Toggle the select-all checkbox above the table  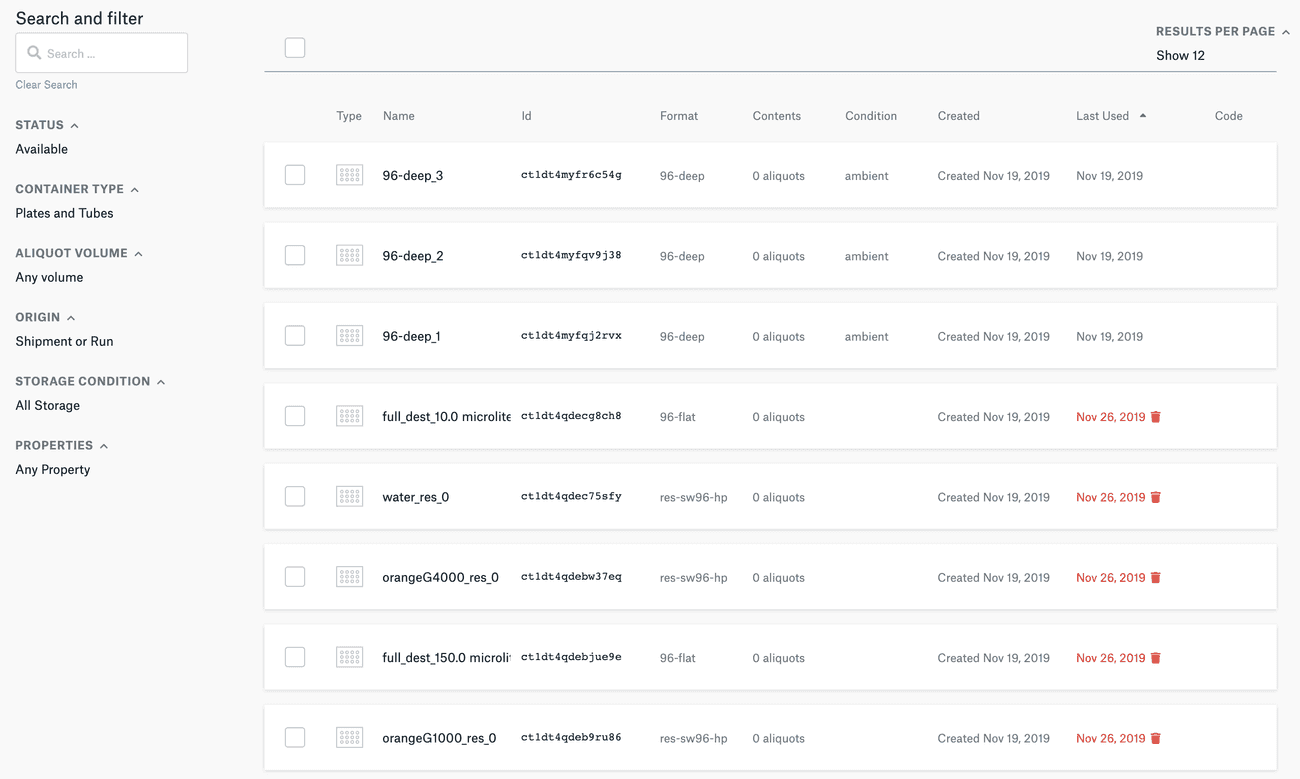[x=295, y=48]
